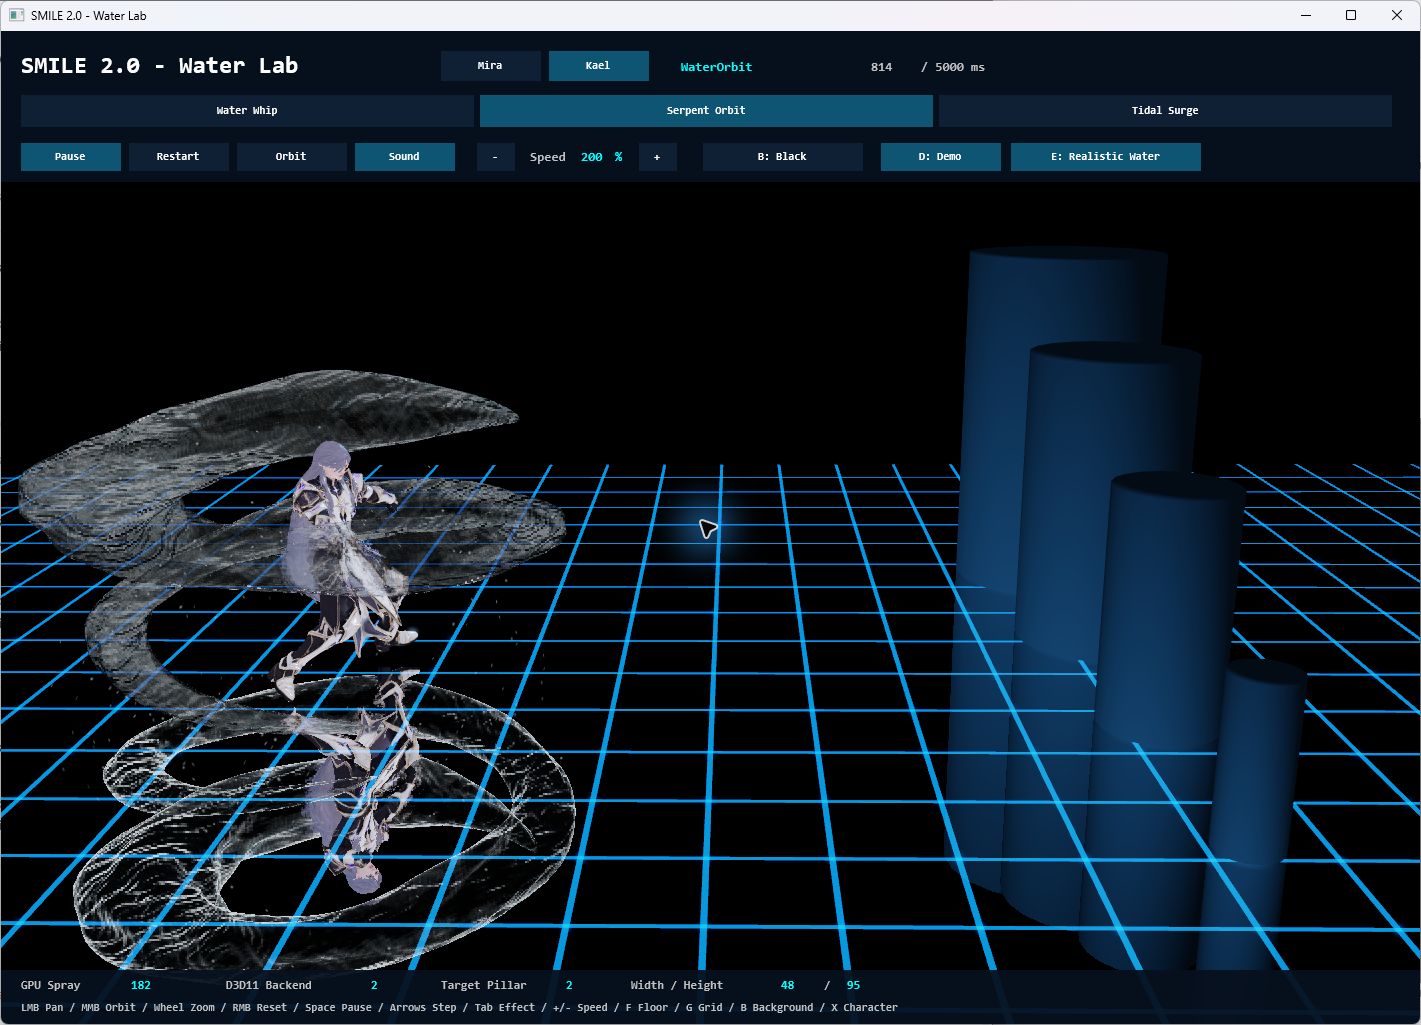Click the SMILE 2.0 - Water Lab heading

(160, 66)
